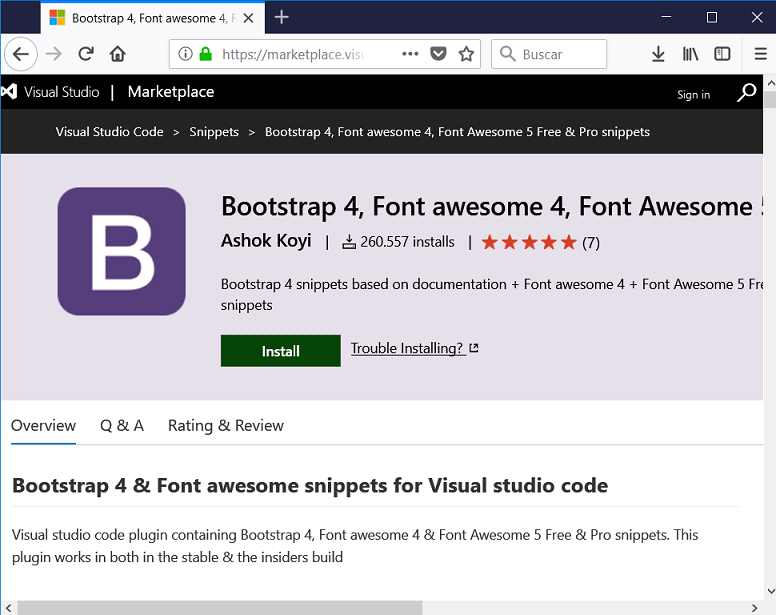Focus the Buscar search box
The image size is (776, 615).
[x=549, y=54]
